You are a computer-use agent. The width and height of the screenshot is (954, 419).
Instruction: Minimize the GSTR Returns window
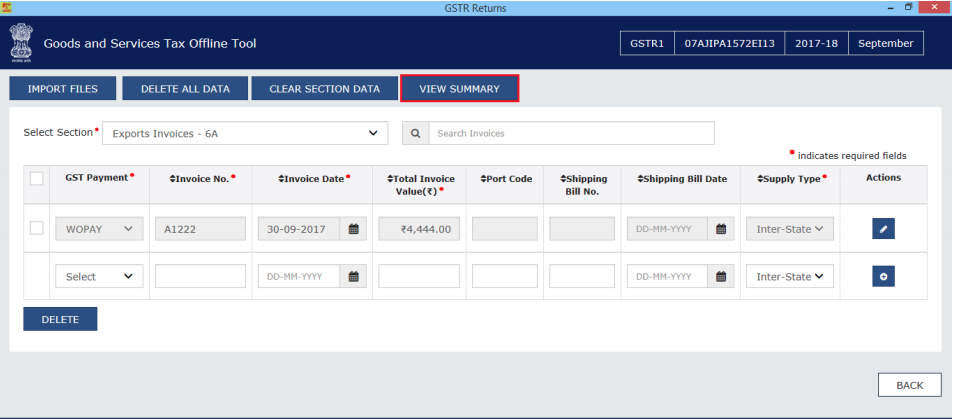click(891, 7)
